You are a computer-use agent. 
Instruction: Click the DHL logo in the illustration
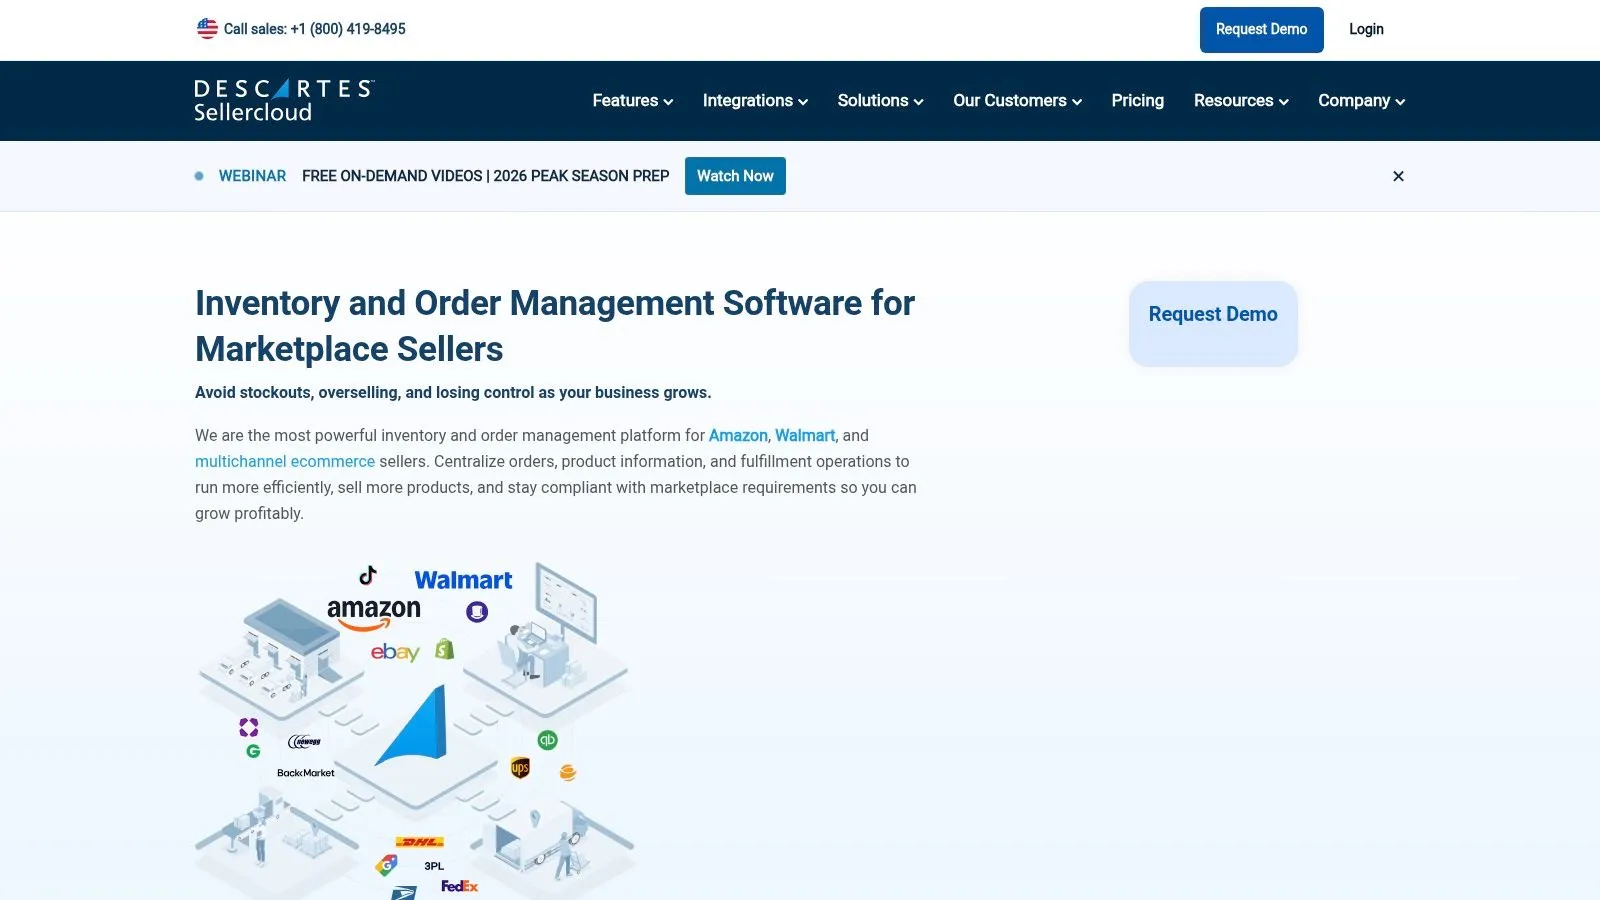pos(420,842)
